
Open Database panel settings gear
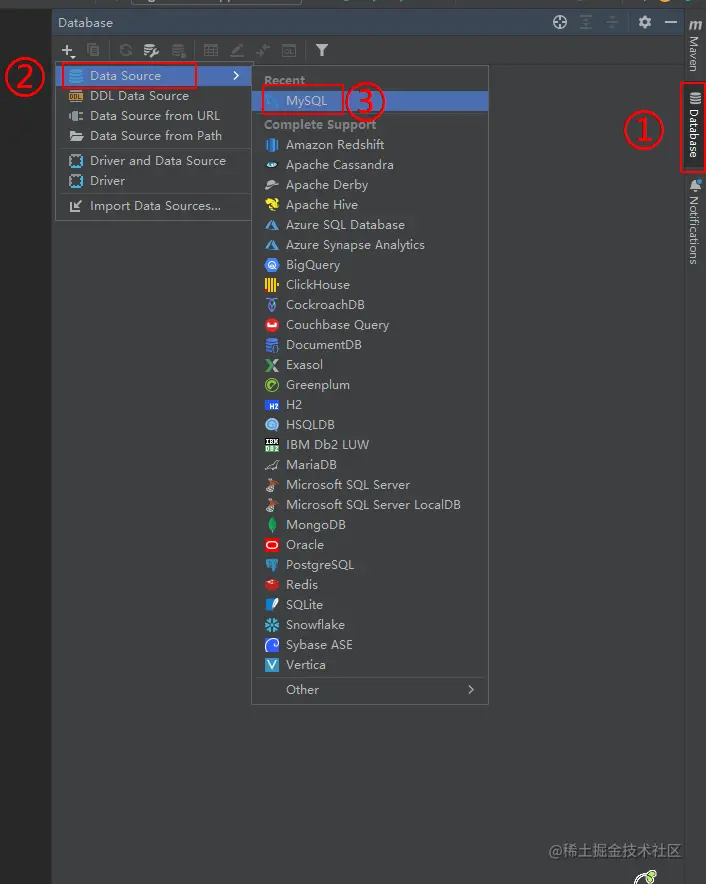[645, 22]
